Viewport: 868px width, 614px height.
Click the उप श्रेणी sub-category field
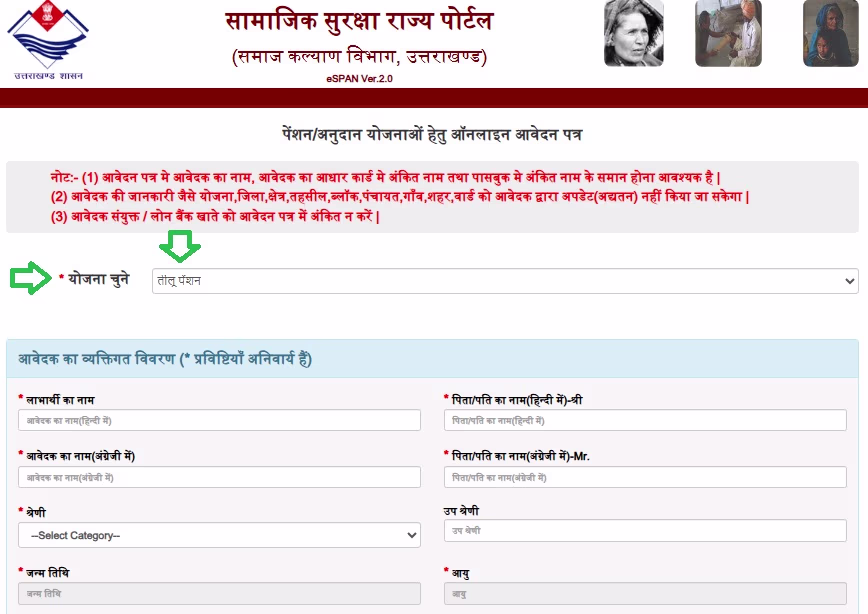[x=645, y=531]
